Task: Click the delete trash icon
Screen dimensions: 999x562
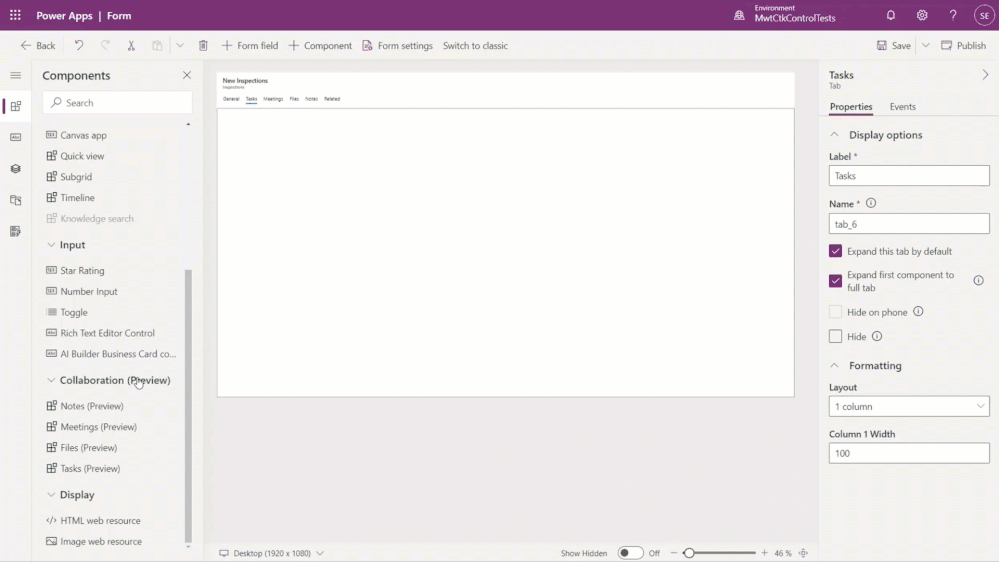Action: tap(203, 45)
